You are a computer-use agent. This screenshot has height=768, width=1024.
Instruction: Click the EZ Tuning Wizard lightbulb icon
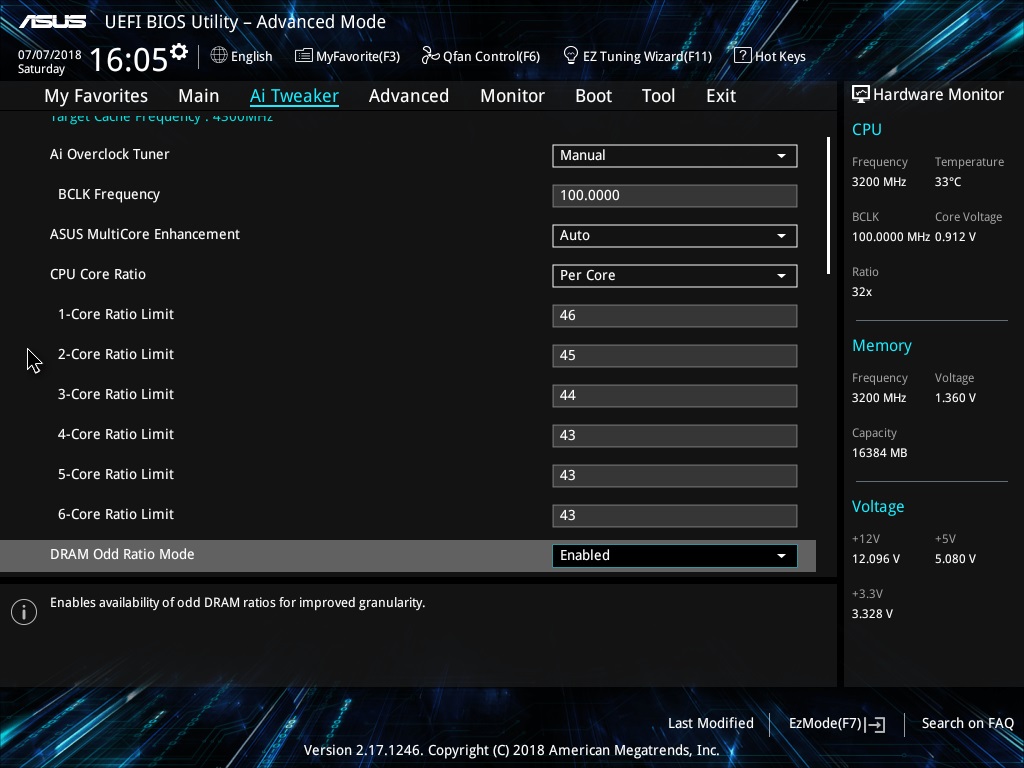(570, 56)
